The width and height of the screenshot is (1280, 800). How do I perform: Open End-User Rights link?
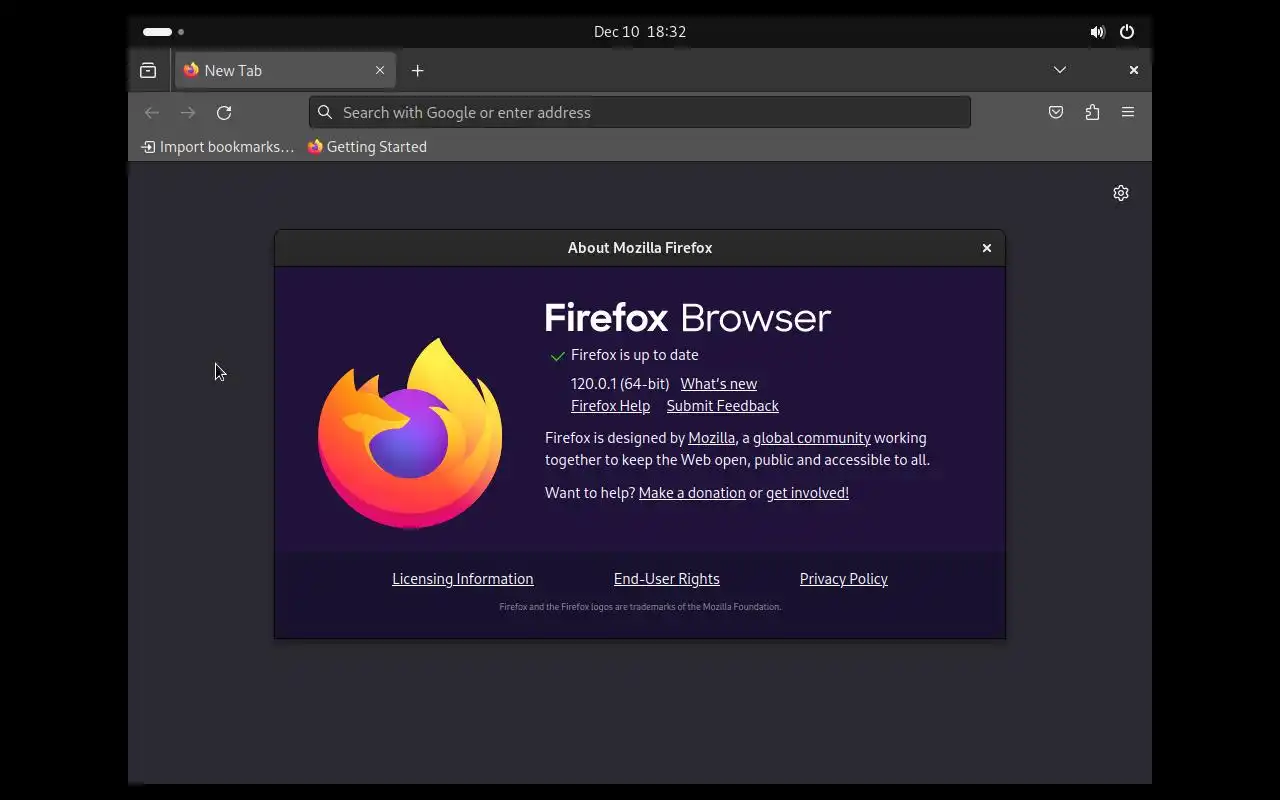pyautogui.click(x=667, y=579)
